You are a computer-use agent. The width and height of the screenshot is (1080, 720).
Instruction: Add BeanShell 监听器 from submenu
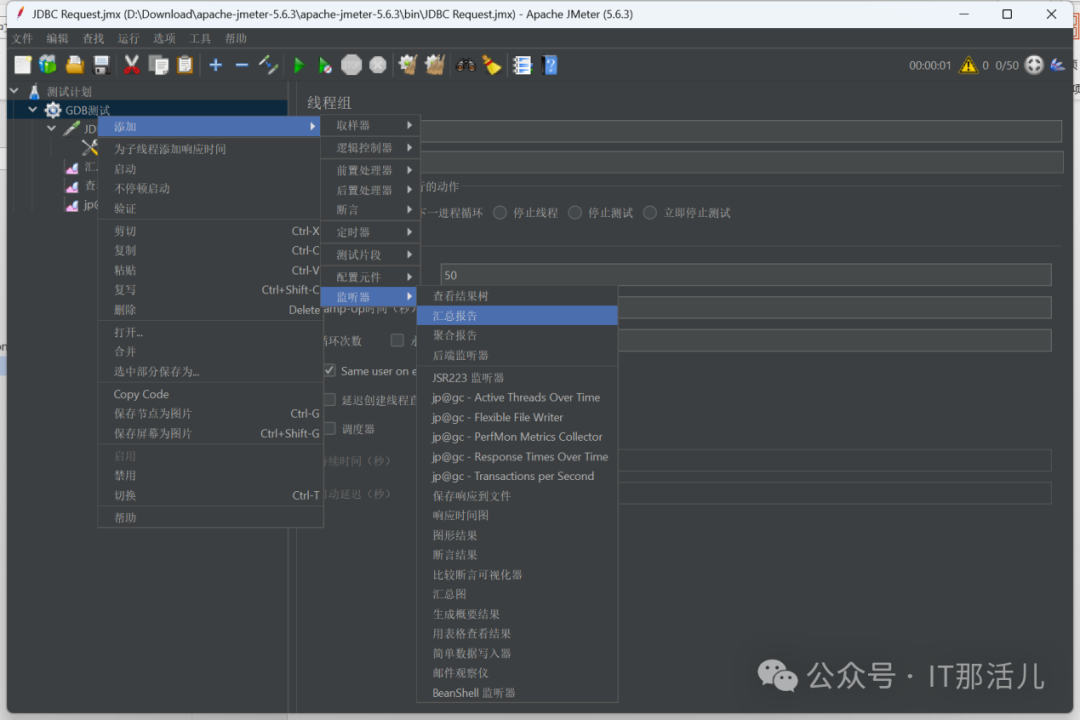point(517,693)
